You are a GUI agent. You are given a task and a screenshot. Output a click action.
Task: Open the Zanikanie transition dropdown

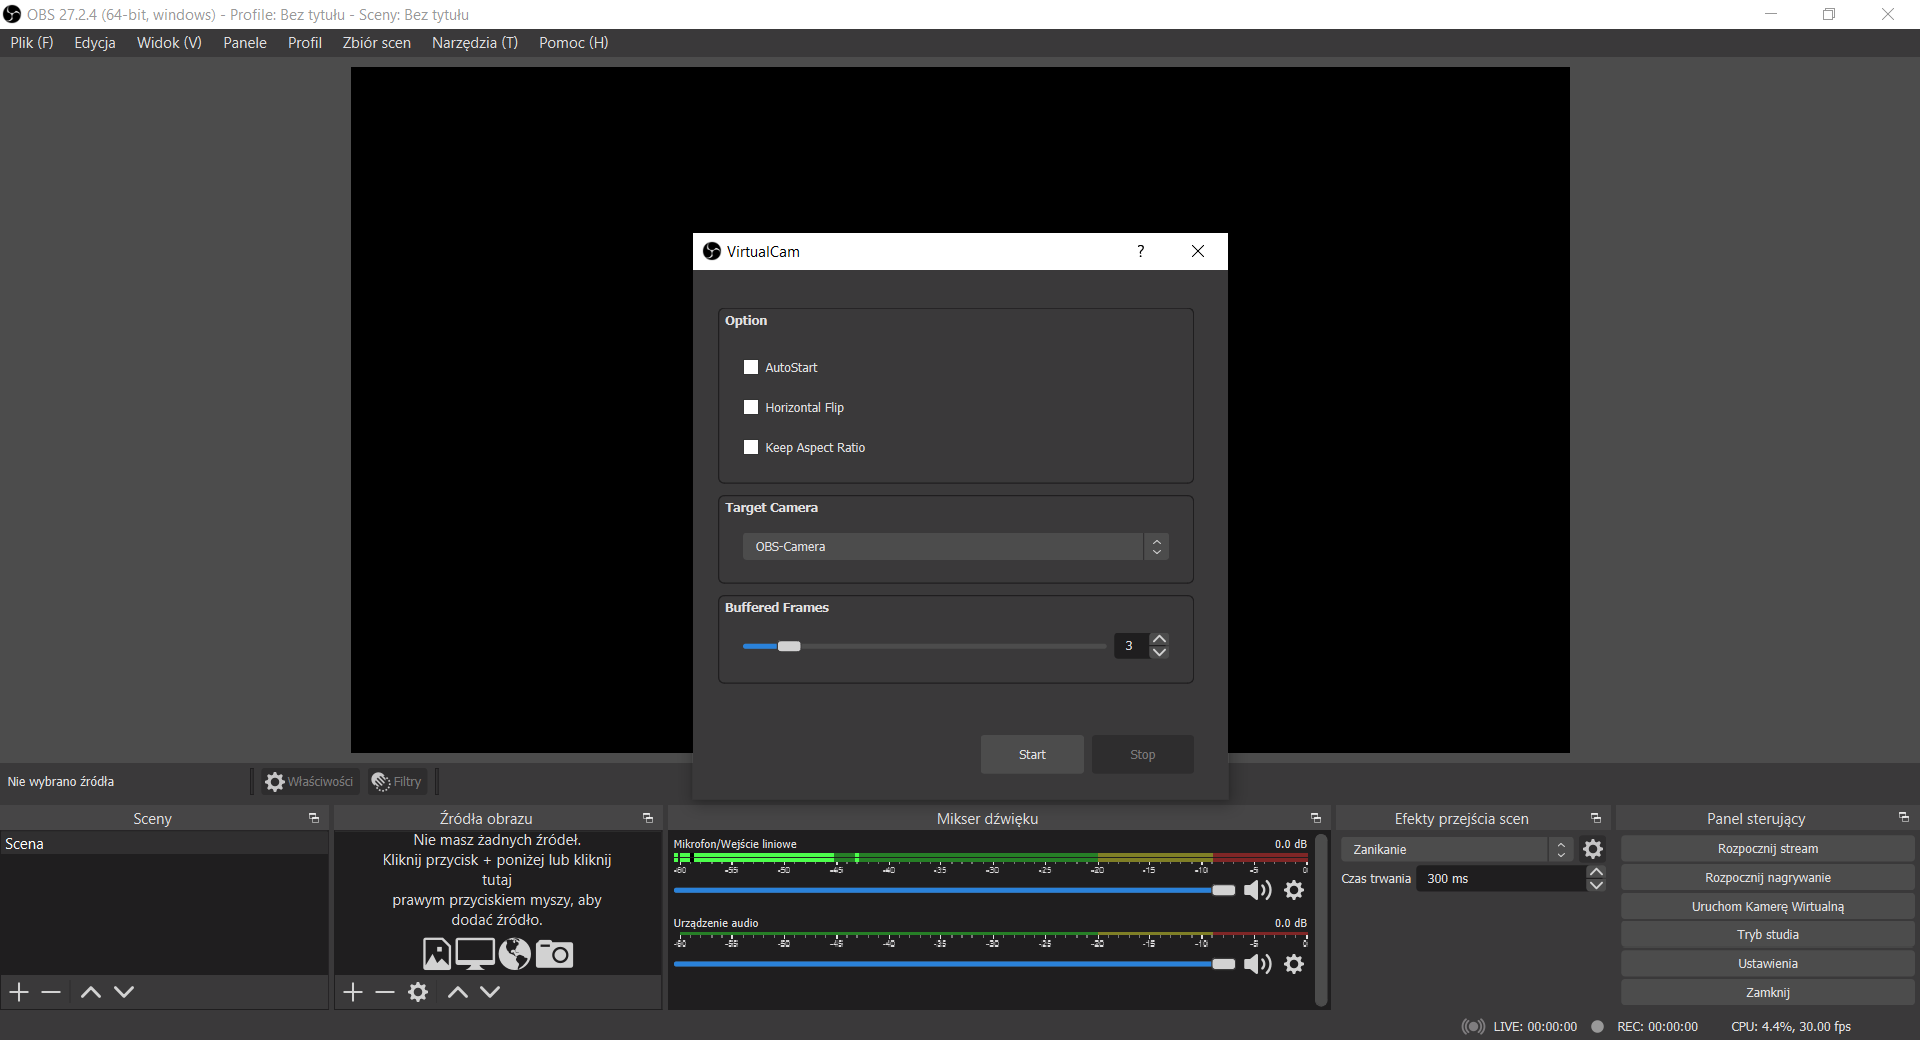pos(1457,849)
